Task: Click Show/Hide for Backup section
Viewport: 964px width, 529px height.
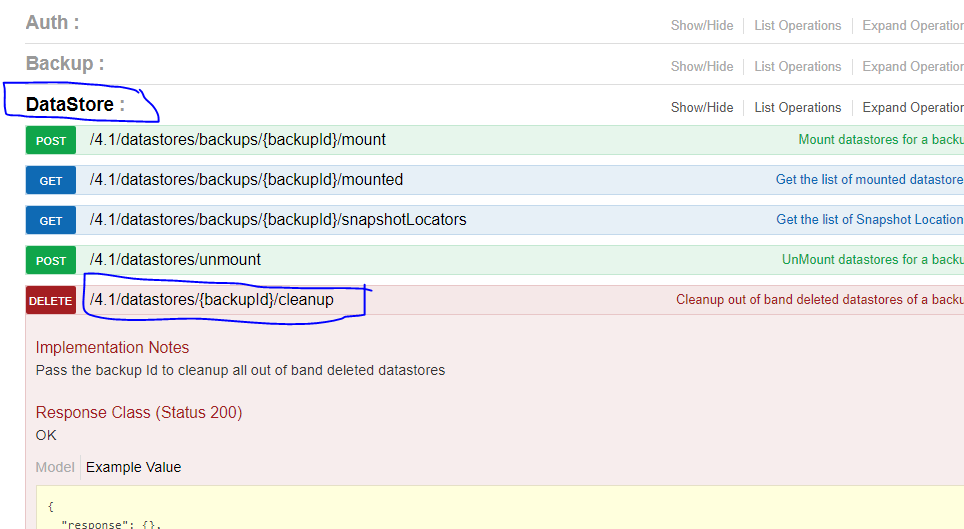Action: click(701, 66)
